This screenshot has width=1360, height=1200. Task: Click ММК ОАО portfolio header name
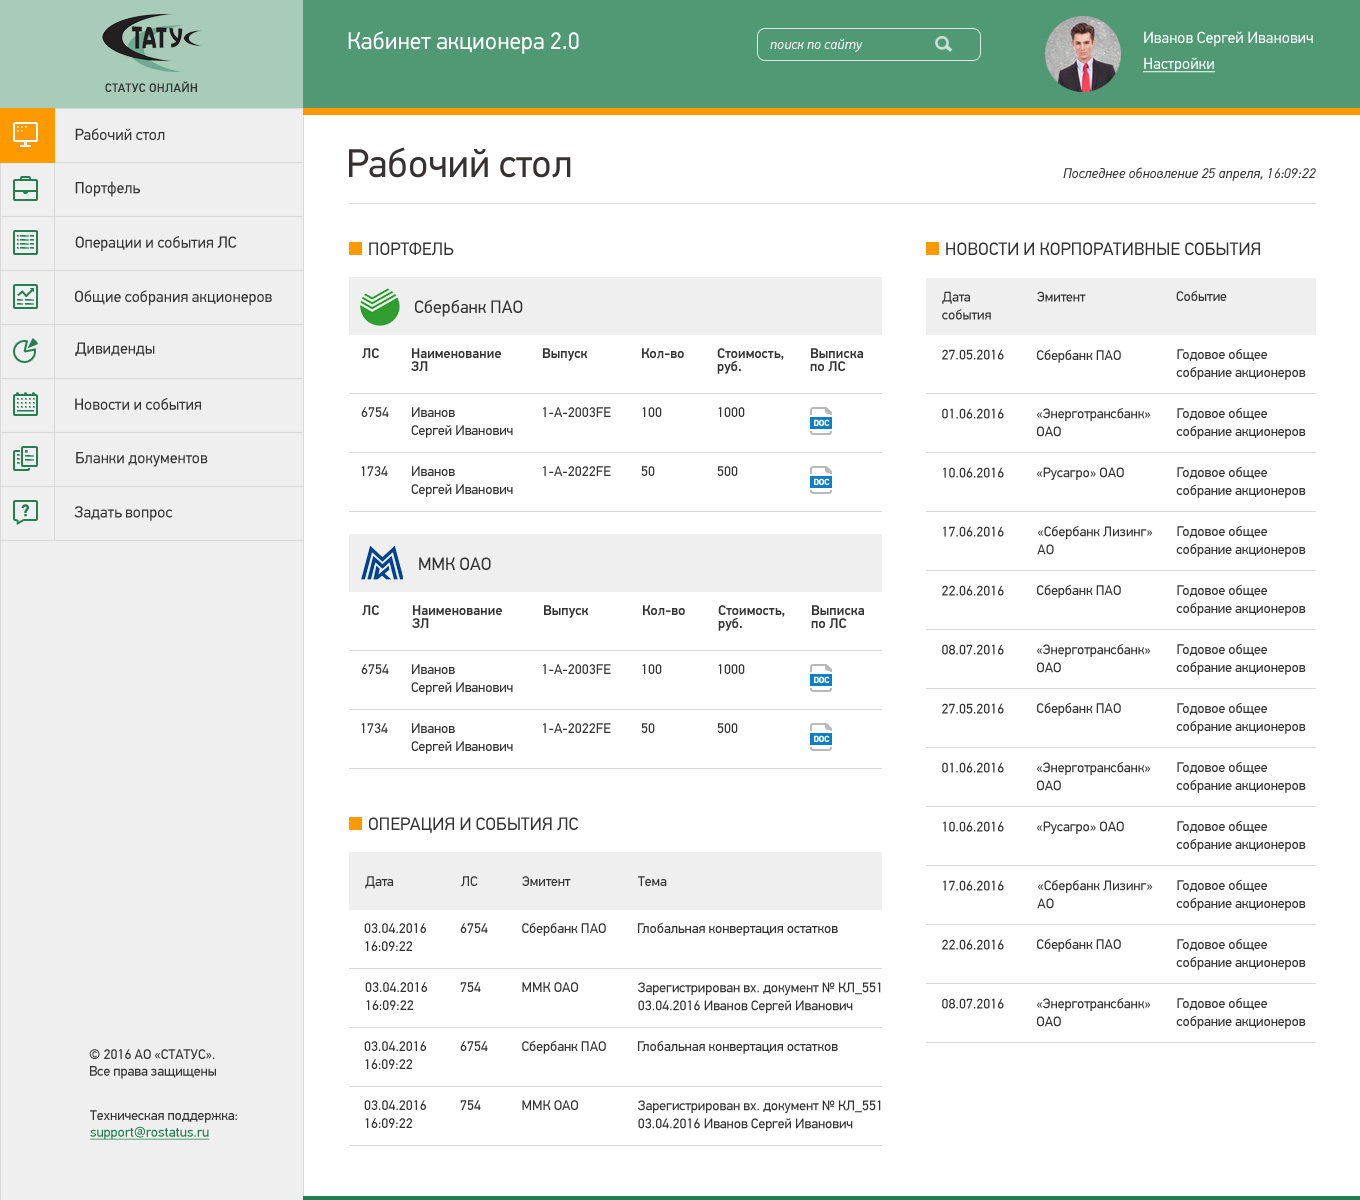(454, 564)
